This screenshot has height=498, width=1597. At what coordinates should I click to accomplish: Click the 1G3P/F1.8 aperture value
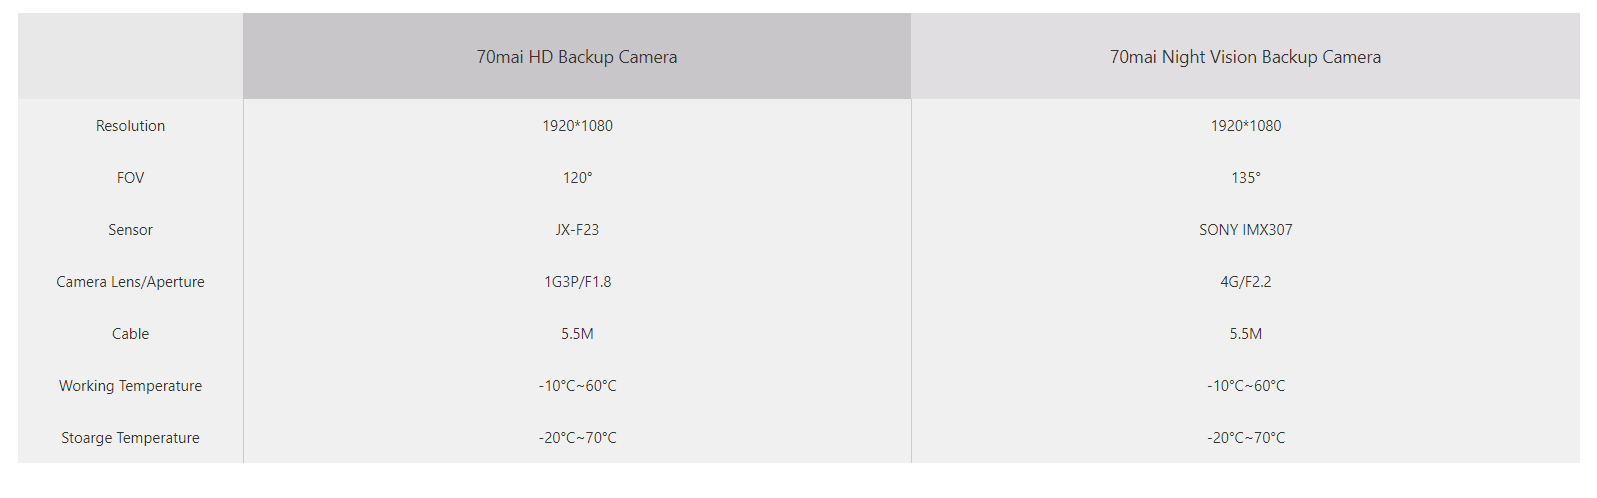point(577,282)
